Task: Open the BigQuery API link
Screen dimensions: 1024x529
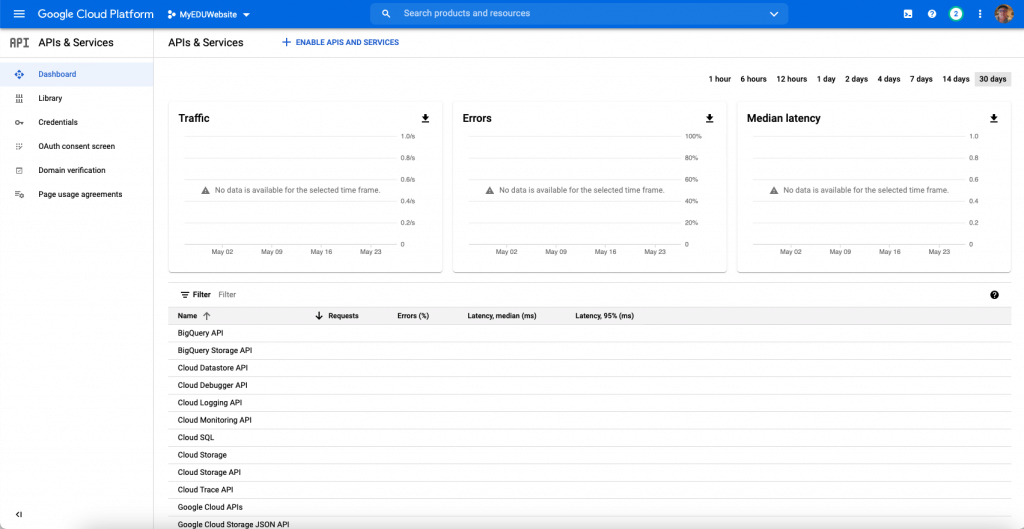Action: click(x=200, y=333)
